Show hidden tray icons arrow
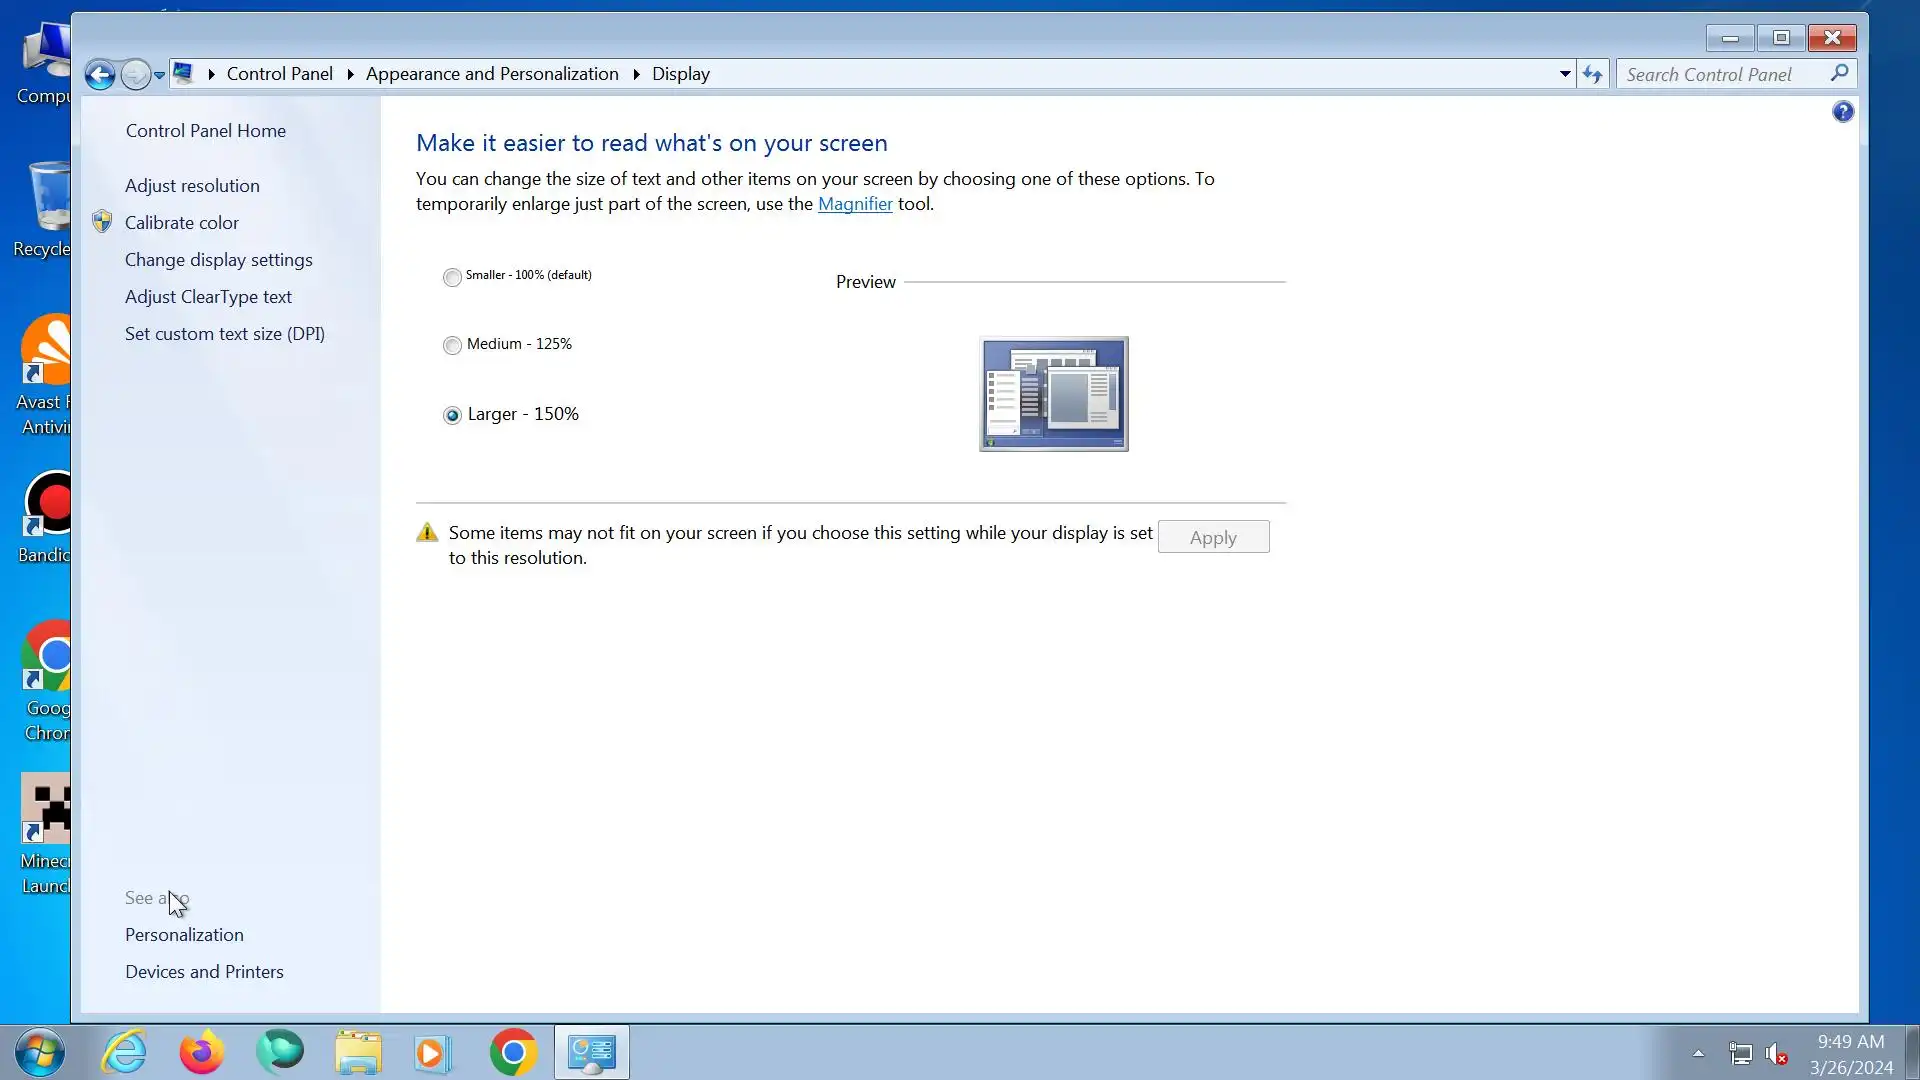Viewport: 1920px width, 1080px height. coord(1698,1052)
